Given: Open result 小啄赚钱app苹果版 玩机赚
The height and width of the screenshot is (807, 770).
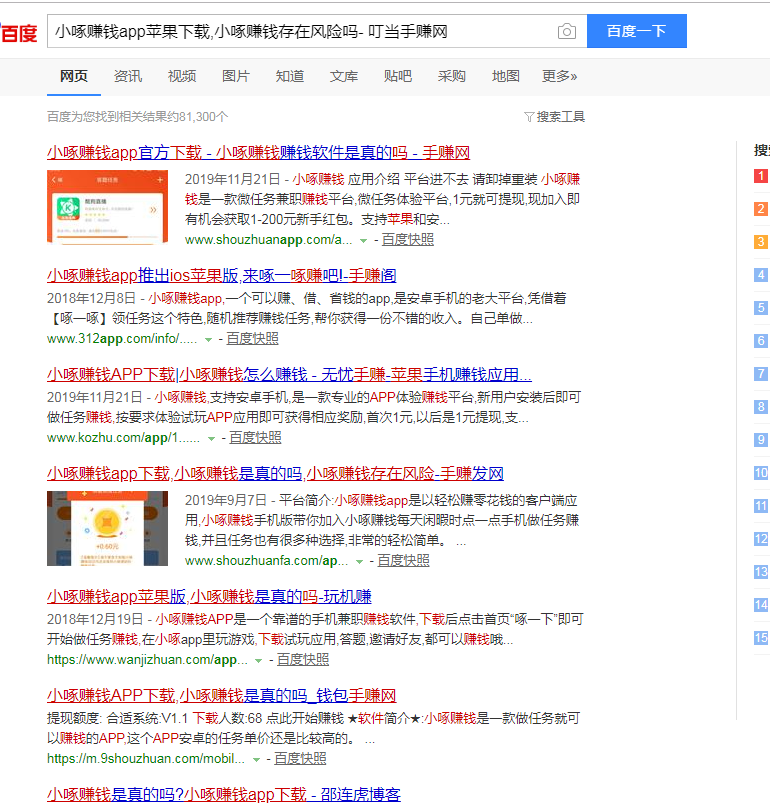Looking at the screenshot, I should (209, 596).
